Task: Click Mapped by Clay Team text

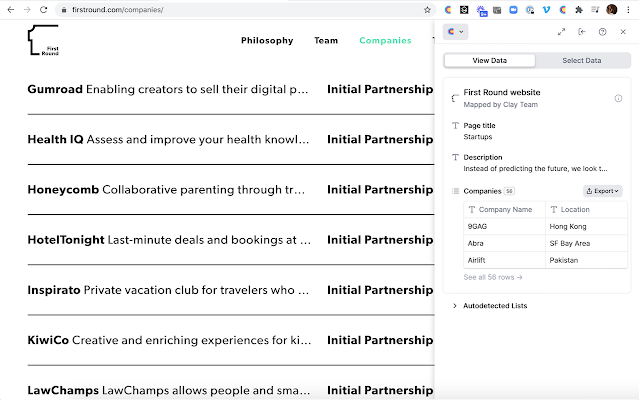Action: [x=500, y=105]
